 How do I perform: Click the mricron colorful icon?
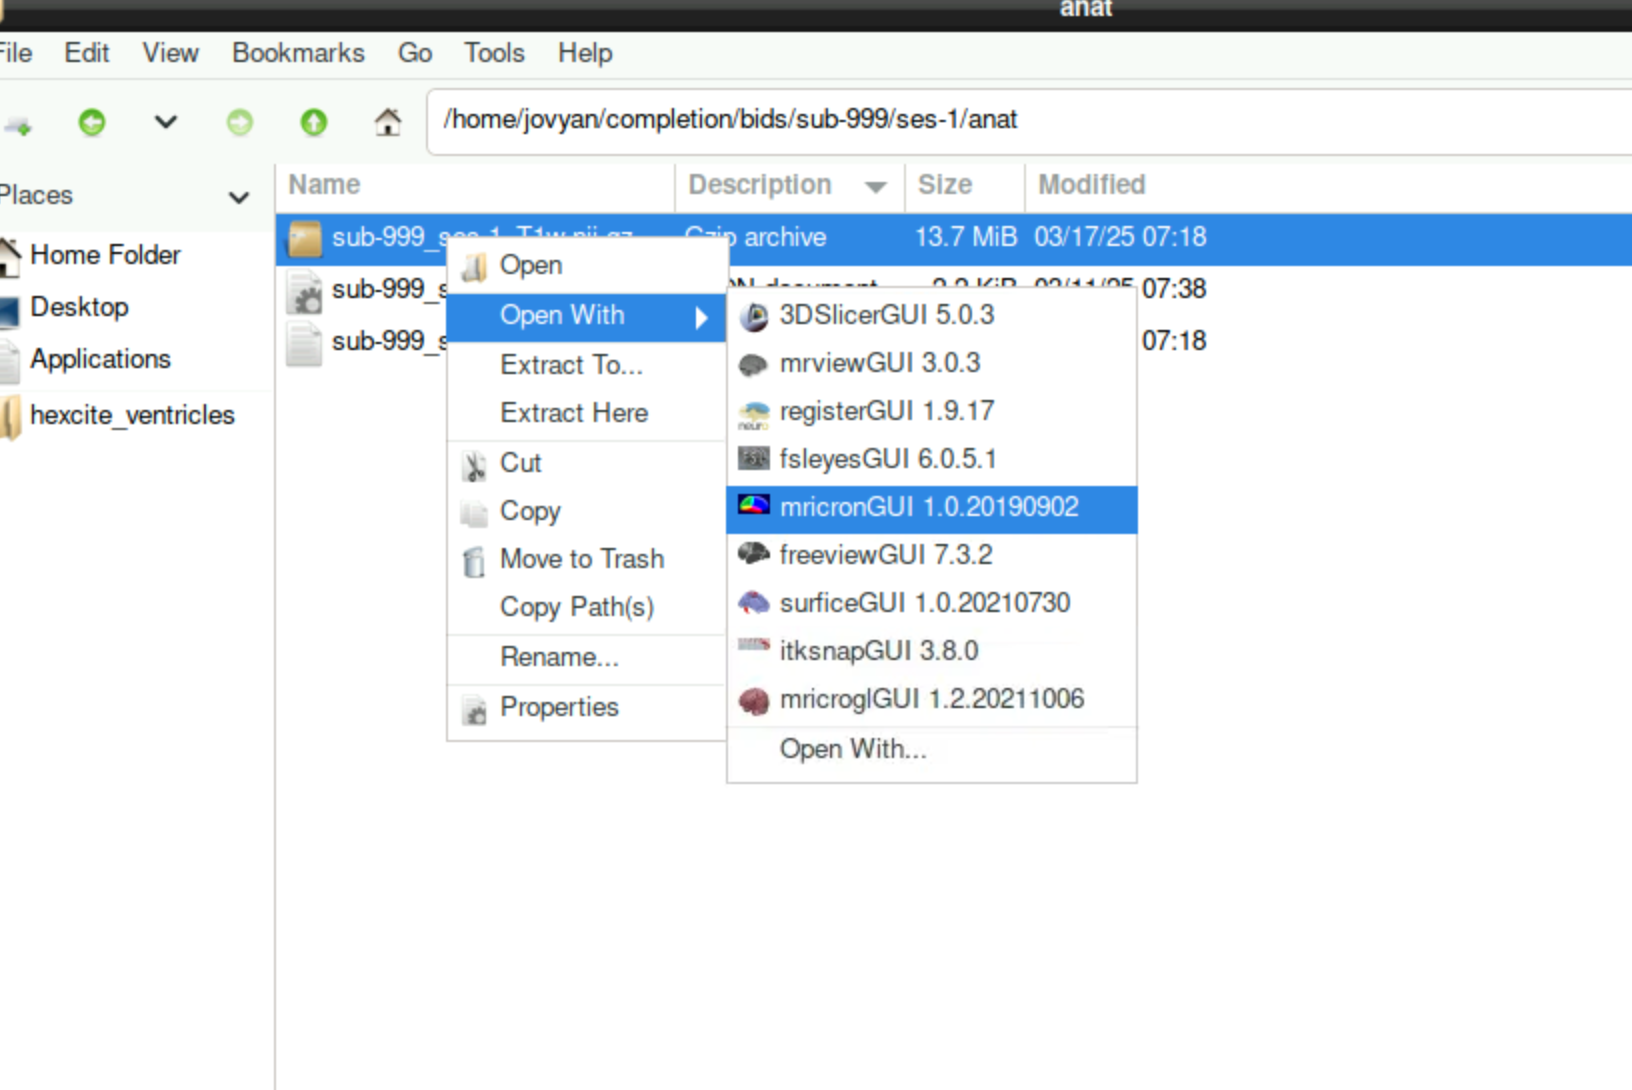(x=754, y=506)
